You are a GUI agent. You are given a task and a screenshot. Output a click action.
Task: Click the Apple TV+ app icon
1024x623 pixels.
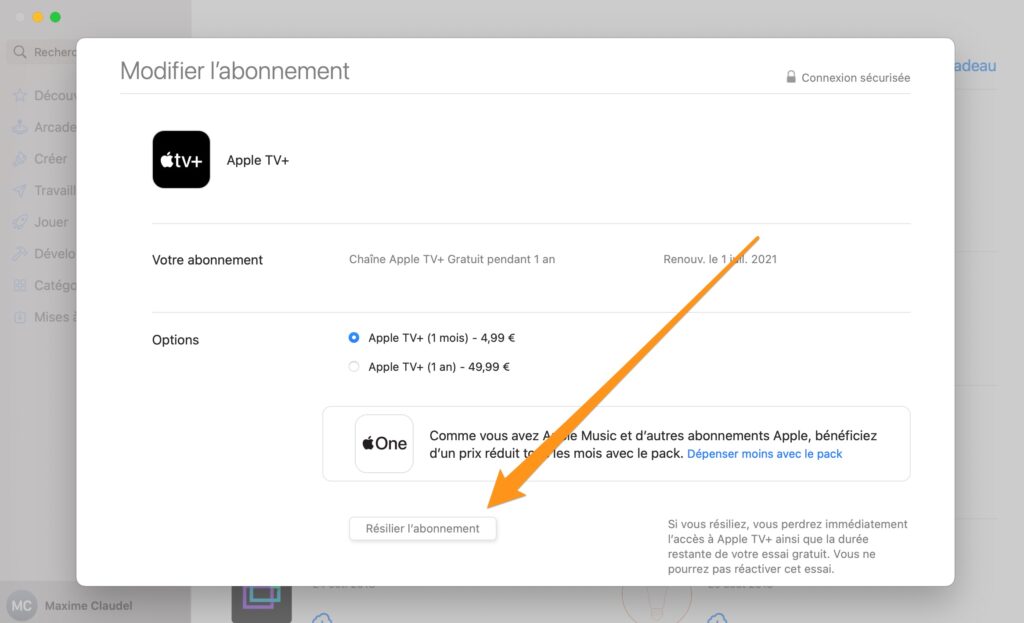click(x=181, y=159)
